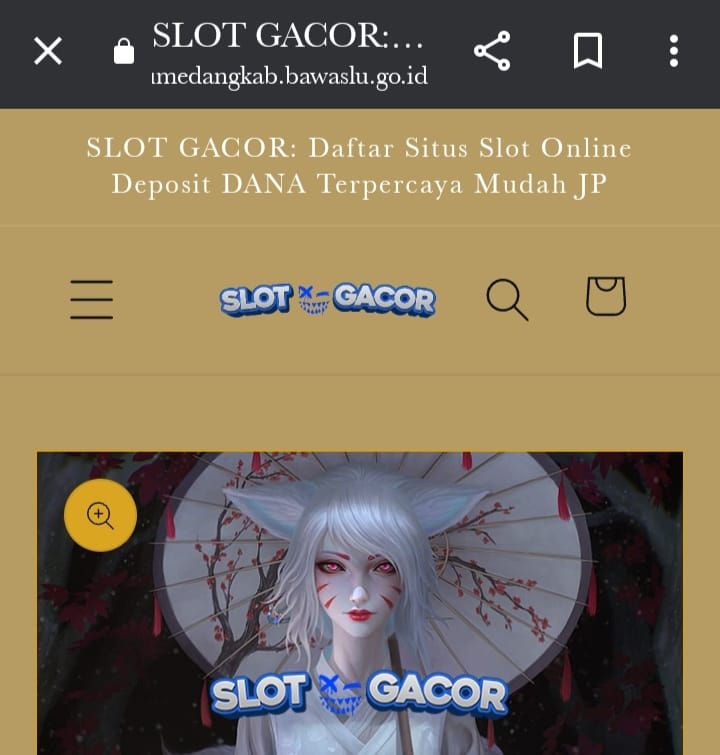Viewport: 720px width, 755px height.
Task: Tap the "Deposit DANA Terpercaya Mudah JP" banner line
Action: [x=359, y=184]
